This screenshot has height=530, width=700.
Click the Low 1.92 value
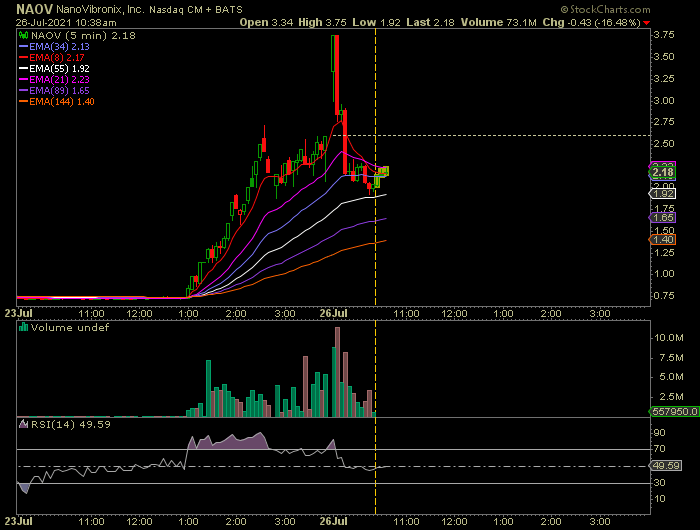(x=376, y=22)
